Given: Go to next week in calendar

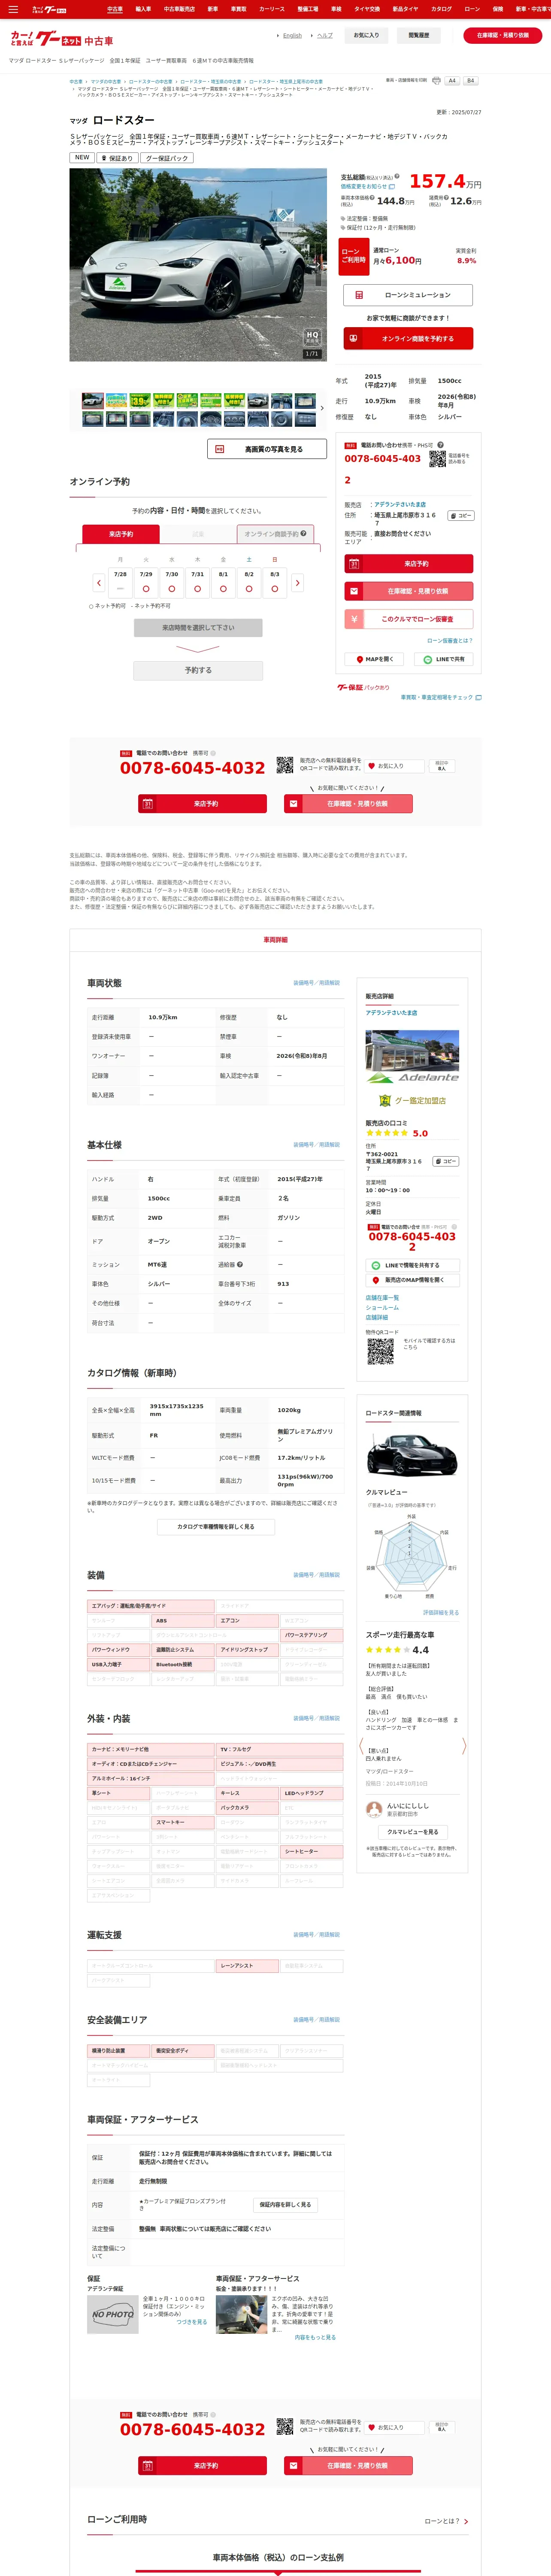Looking at the screenshot, I should [297, 582].
